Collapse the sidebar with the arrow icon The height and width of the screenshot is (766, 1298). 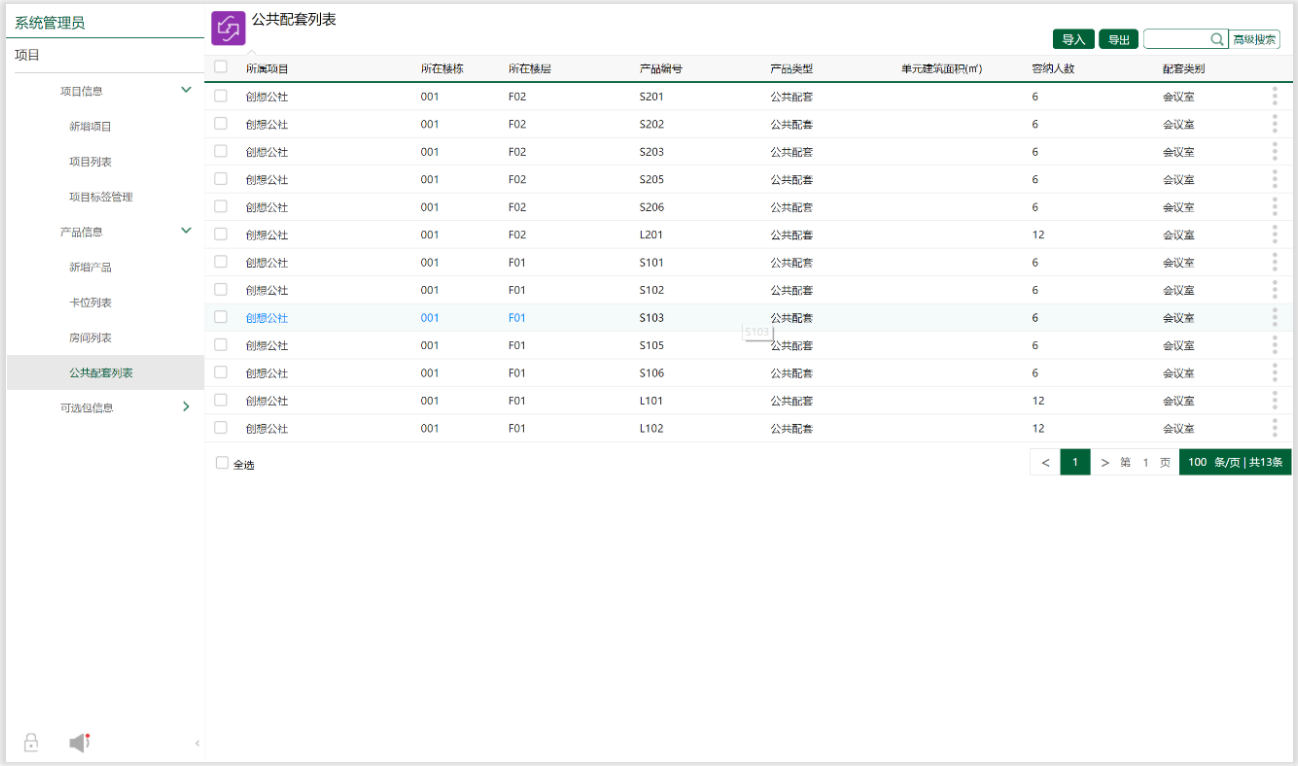point(197,743)
